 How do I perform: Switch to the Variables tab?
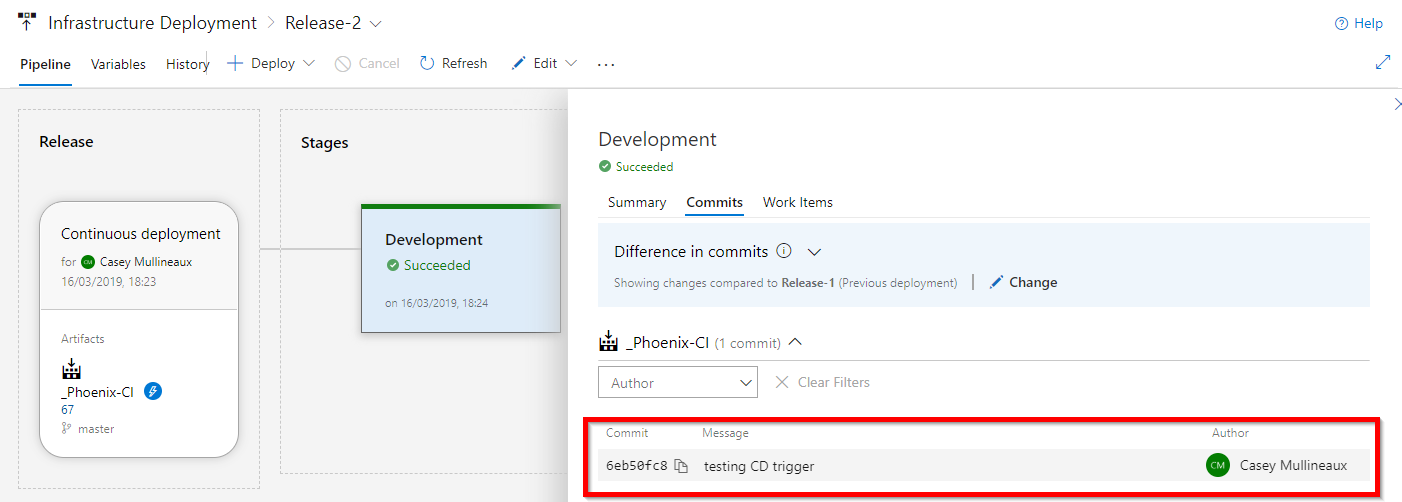[118, 64]
